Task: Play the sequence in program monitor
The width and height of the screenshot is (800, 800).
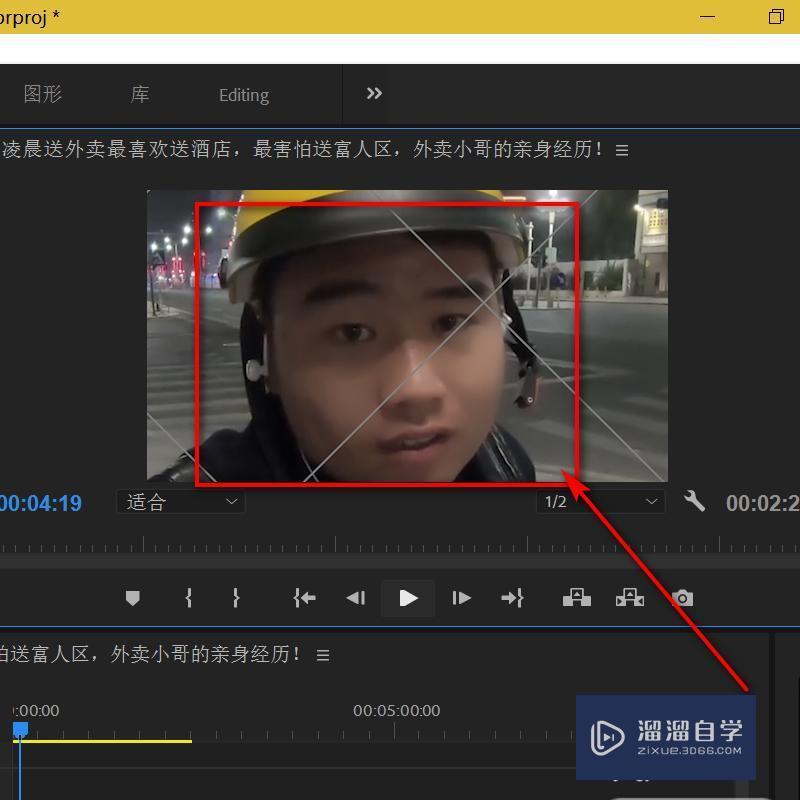Action: pyautogui.click(x=408, y=598)
